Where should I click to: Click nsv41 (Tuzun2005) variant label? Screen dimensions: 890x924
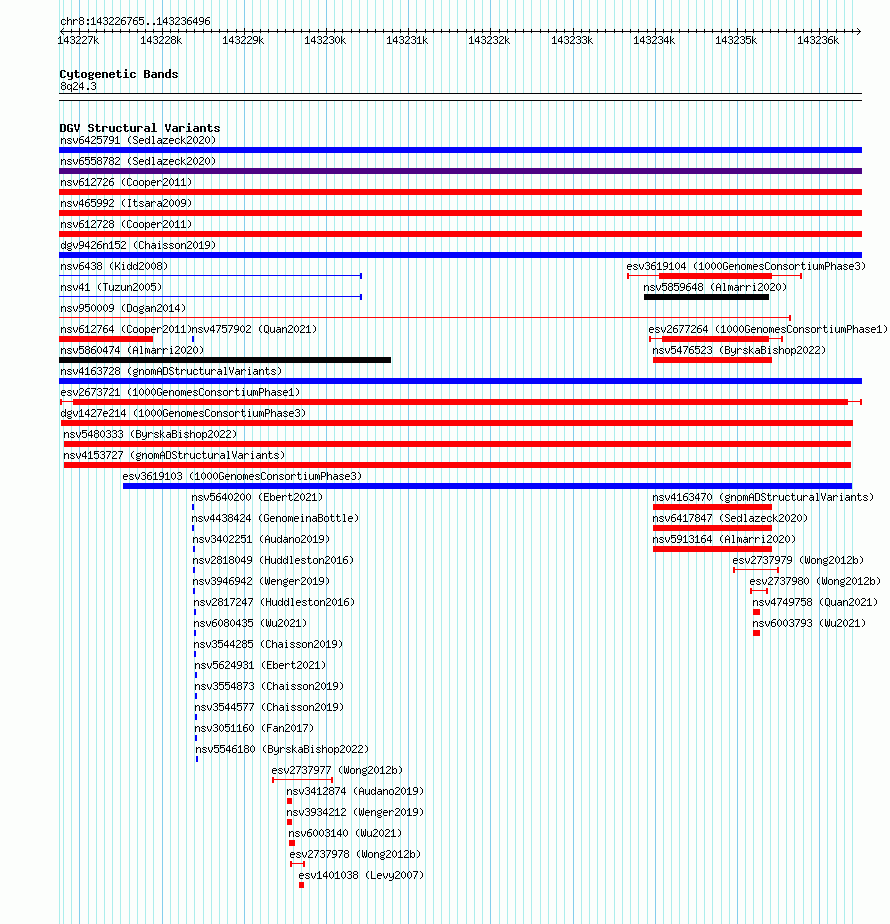click(111, 288)
